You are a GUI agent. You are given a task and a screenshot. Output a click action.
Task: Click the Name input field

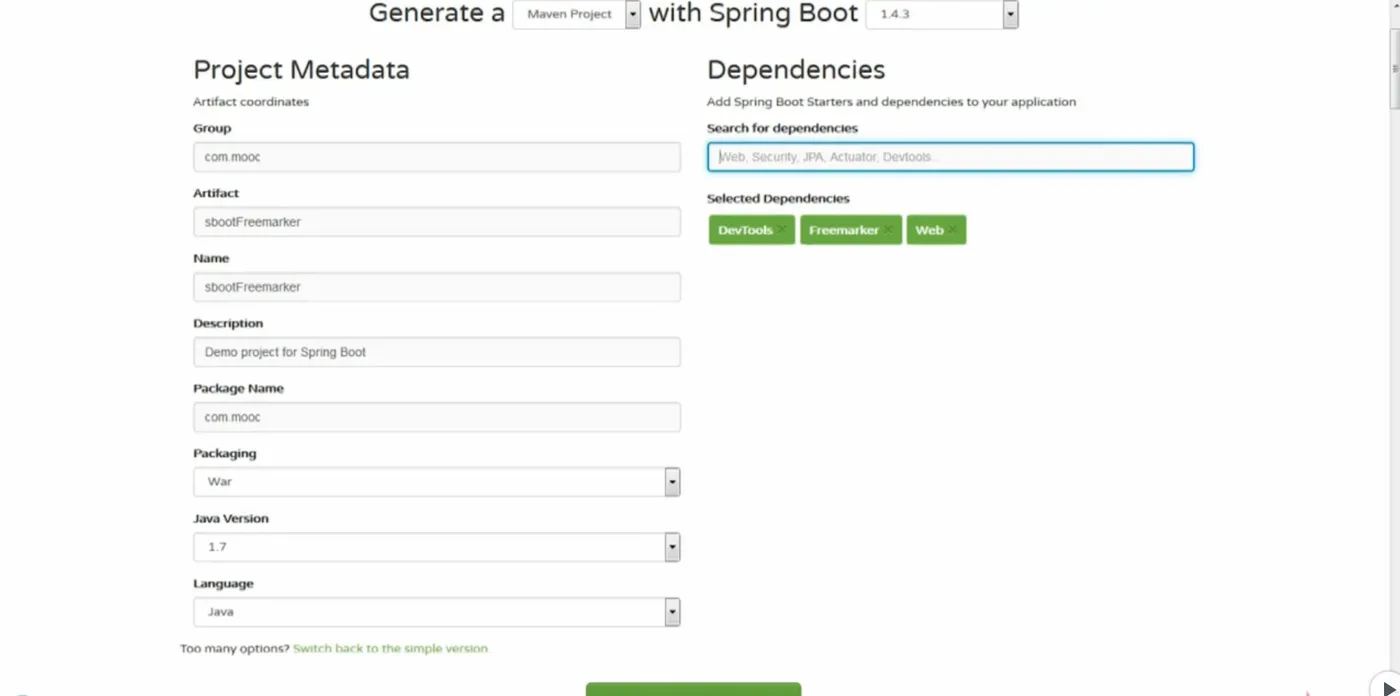coord(436,287)
